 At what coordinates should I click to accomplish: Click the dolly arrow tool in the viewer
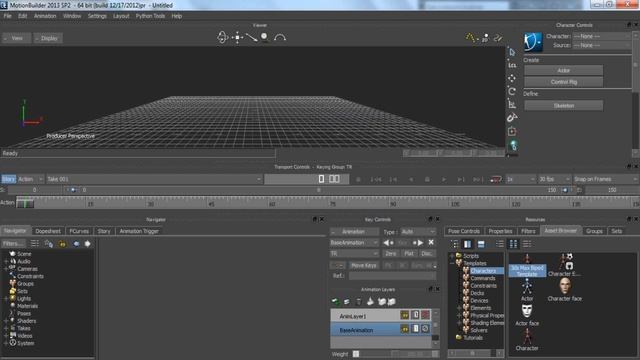click(251, 38)
